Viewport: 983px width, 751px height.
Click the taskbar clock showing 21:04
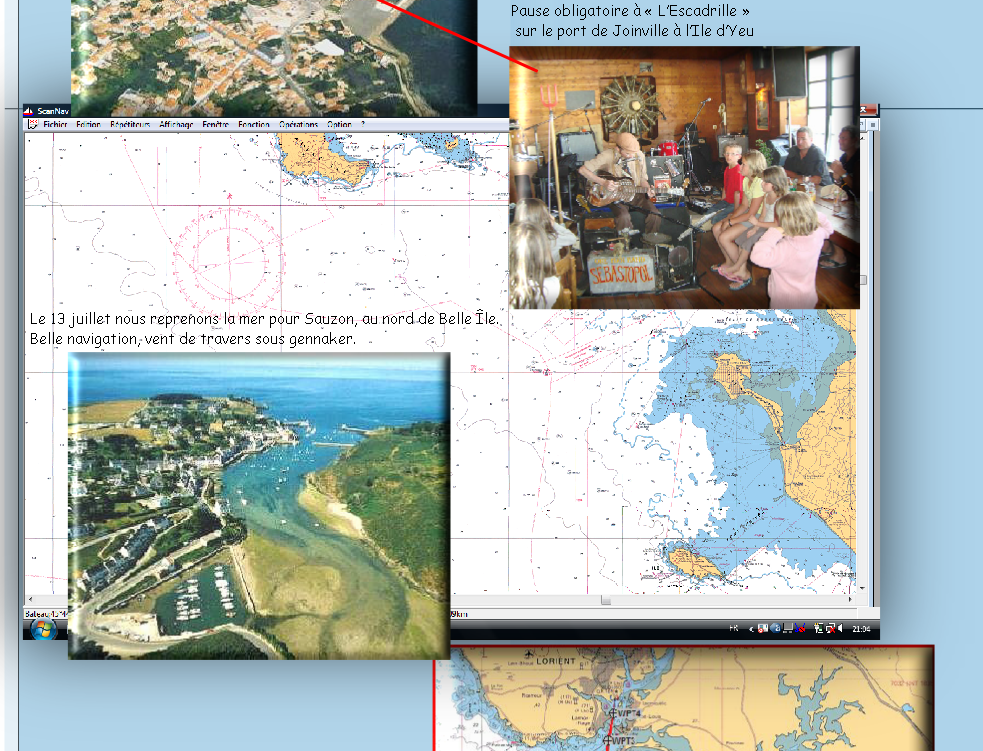861,628
